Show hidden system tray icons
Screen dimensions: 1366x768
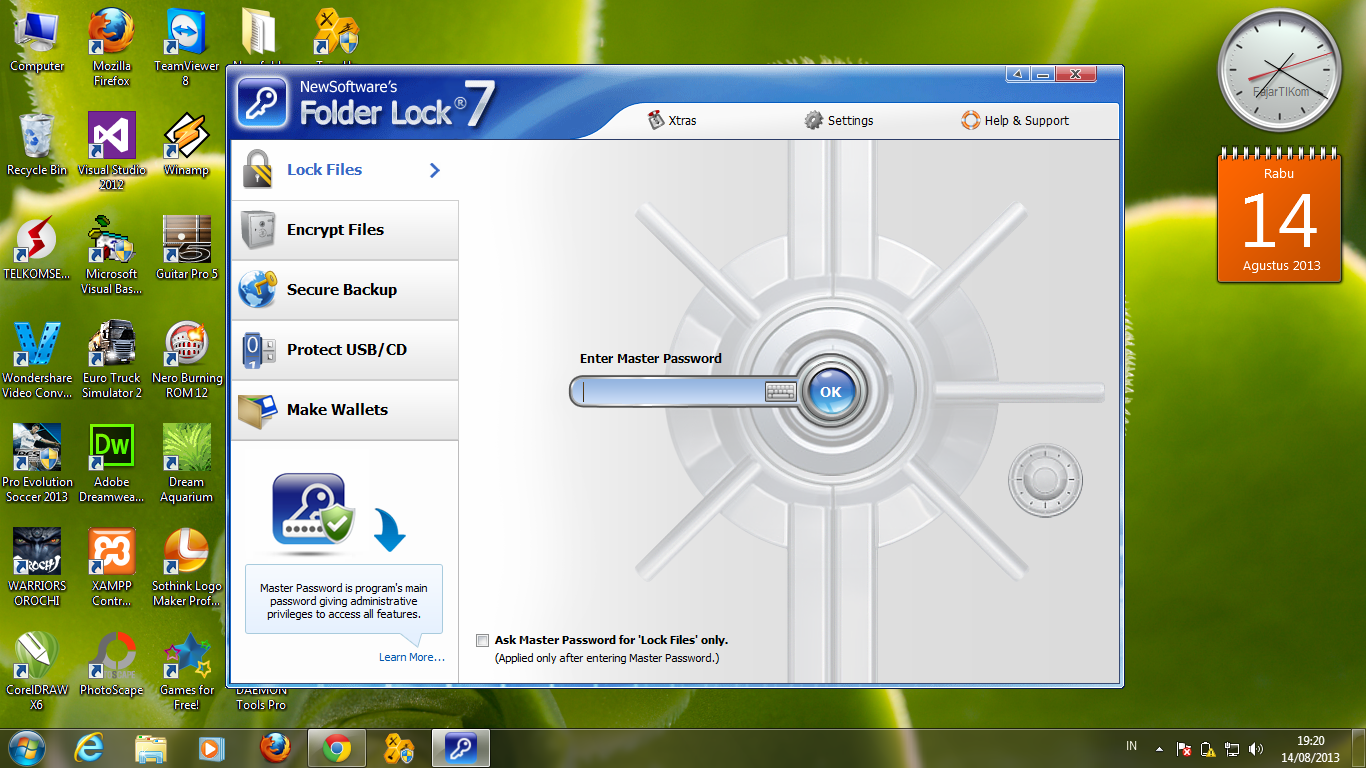pyautogui.click(x=1159, y=749)
